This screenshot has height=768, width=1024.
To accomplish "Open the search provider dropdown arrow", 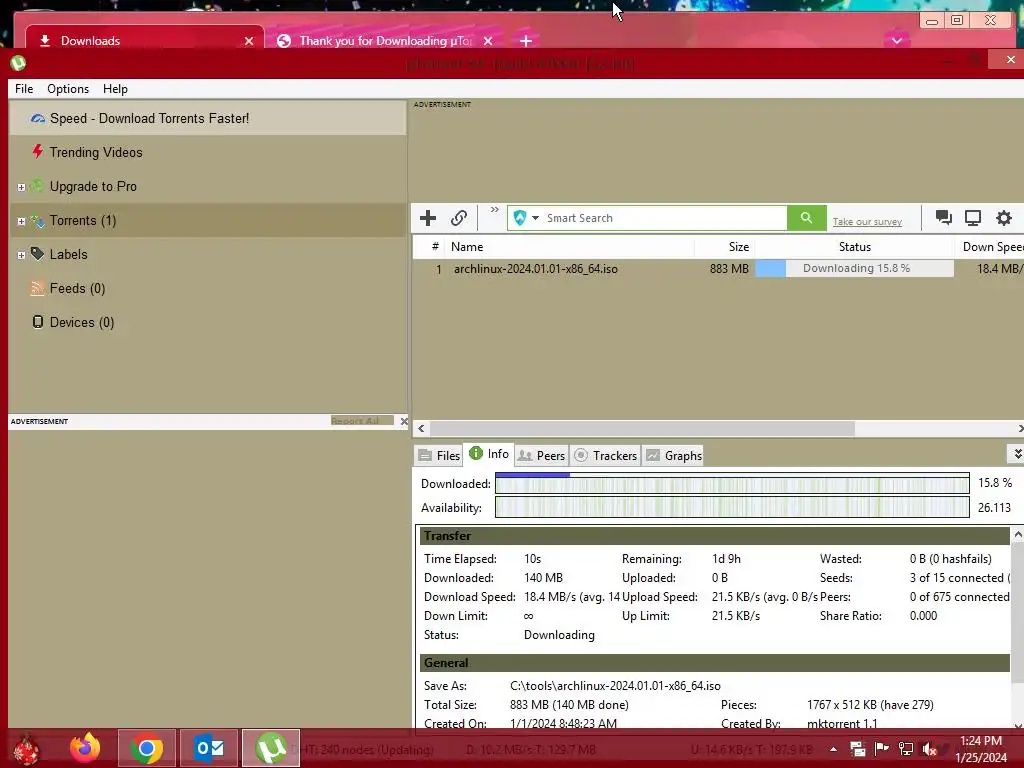I will pos(536,218).
